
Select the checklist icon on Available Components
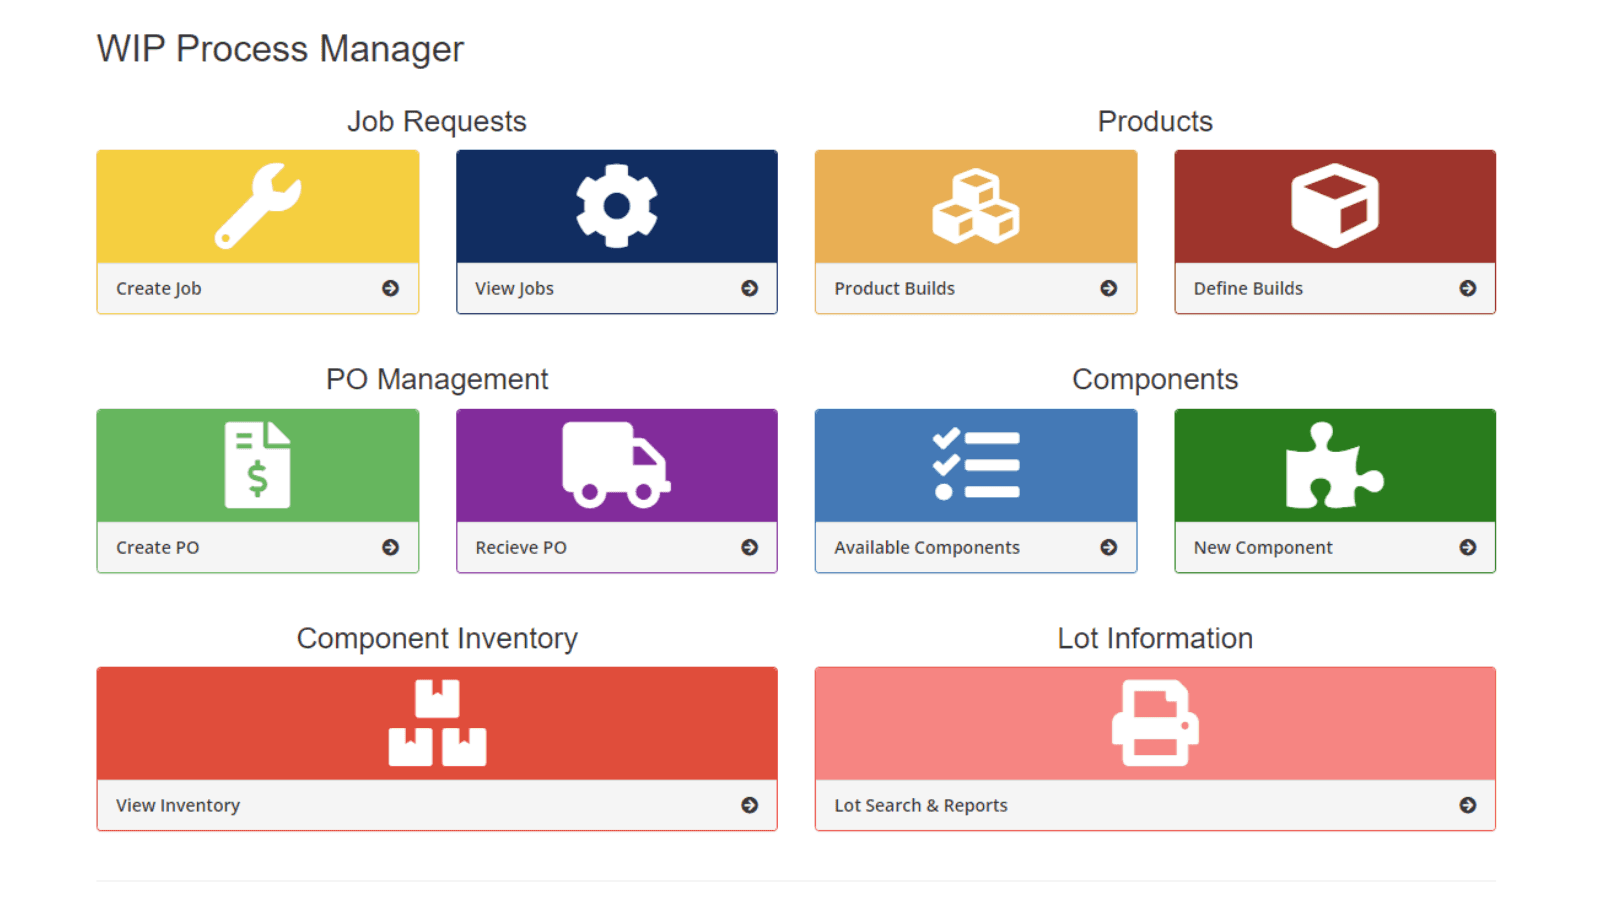pos(975,463)
